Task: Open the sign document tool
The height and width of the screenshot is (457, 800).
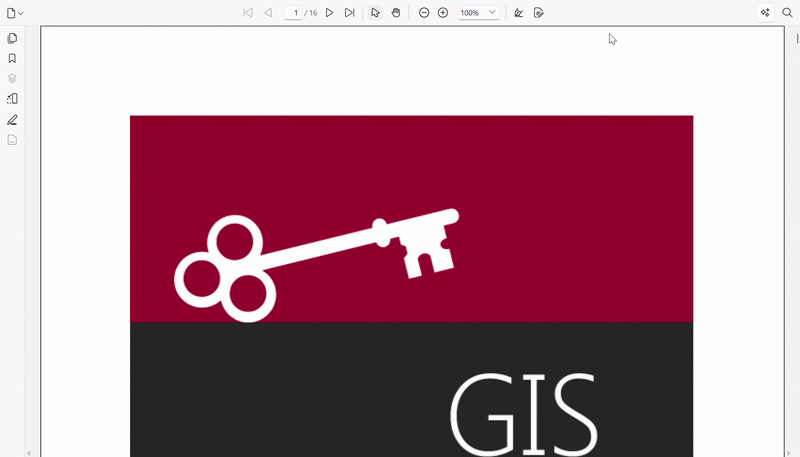Action: click(518, 13)
